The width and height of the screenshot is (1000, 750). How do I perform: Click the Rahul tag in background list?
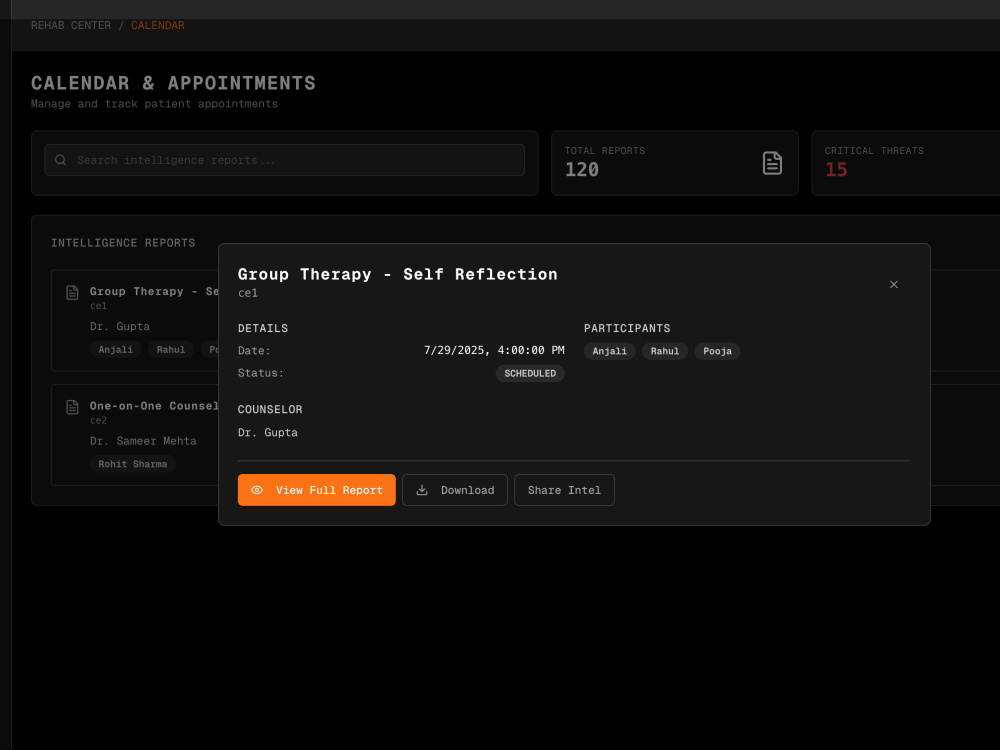click(171, 349)
